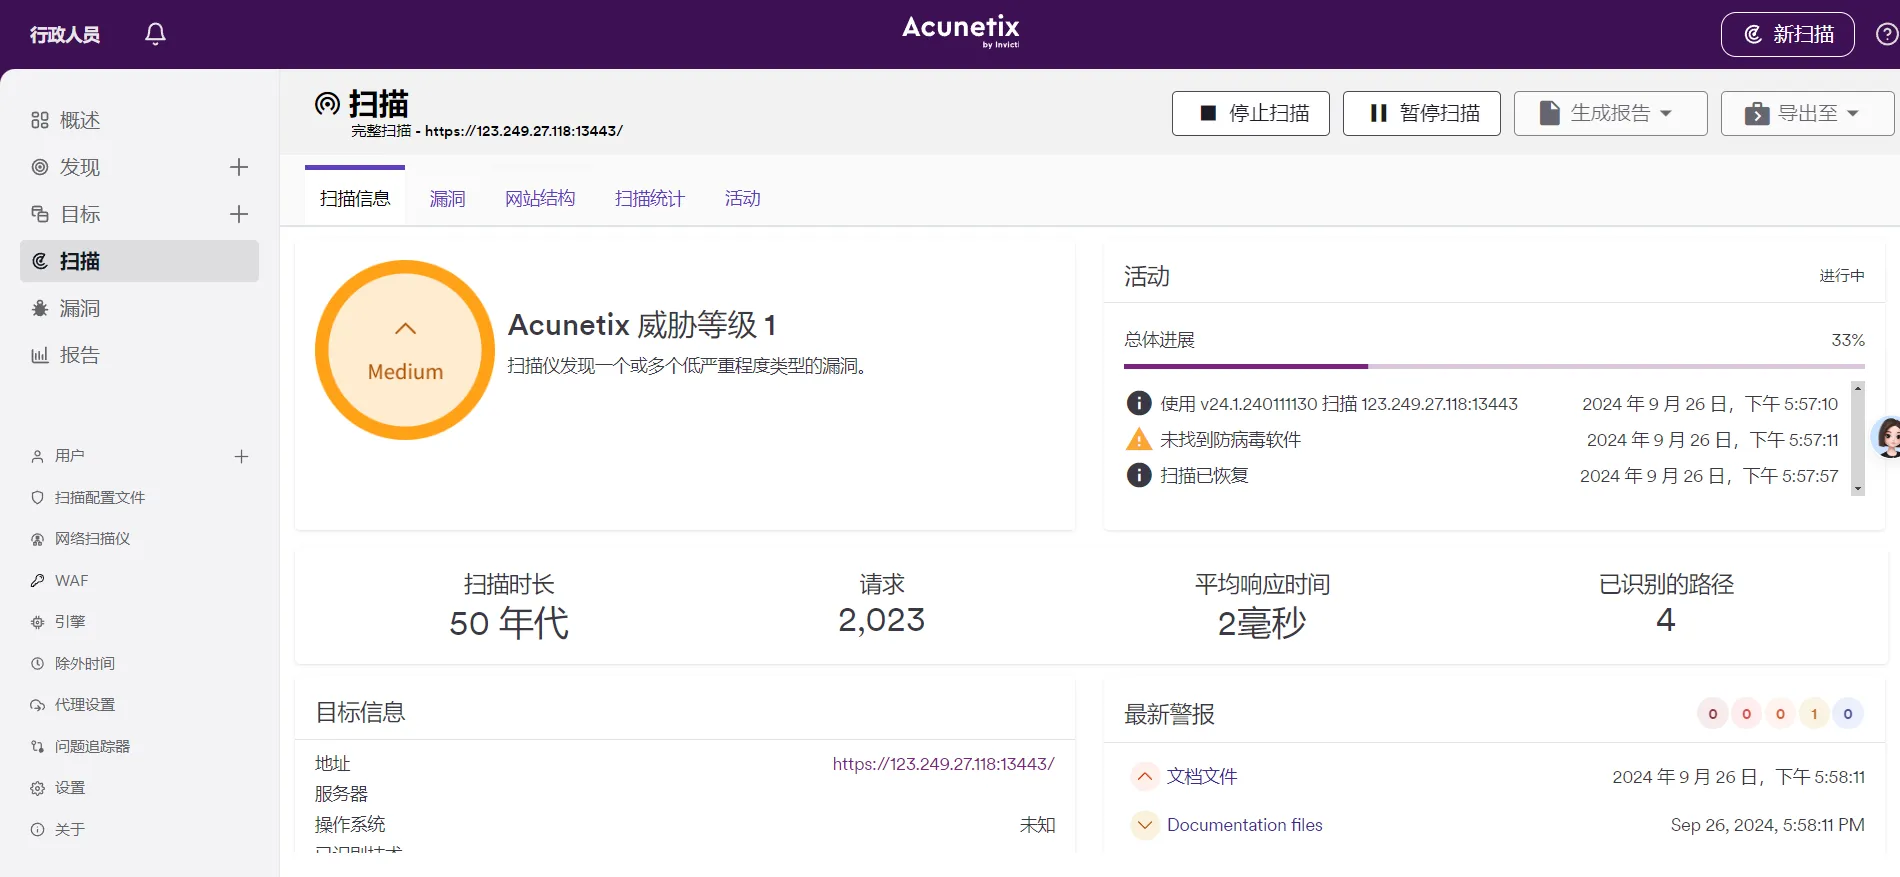The image size is (1900, 877).
Task: Expand Users (用户) with its plus button
Action: tap(241, 456)
